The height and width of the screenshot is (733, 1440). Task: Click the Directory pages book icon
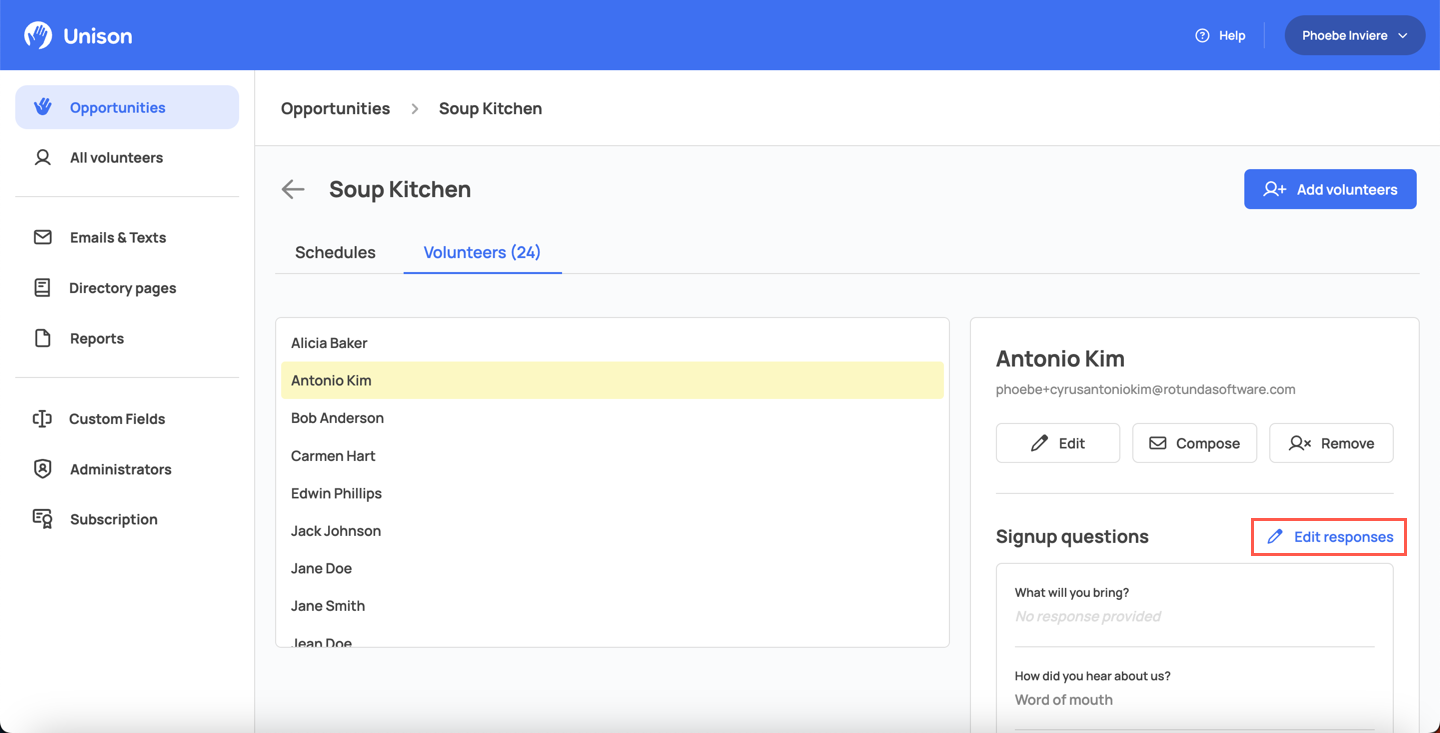42,288
